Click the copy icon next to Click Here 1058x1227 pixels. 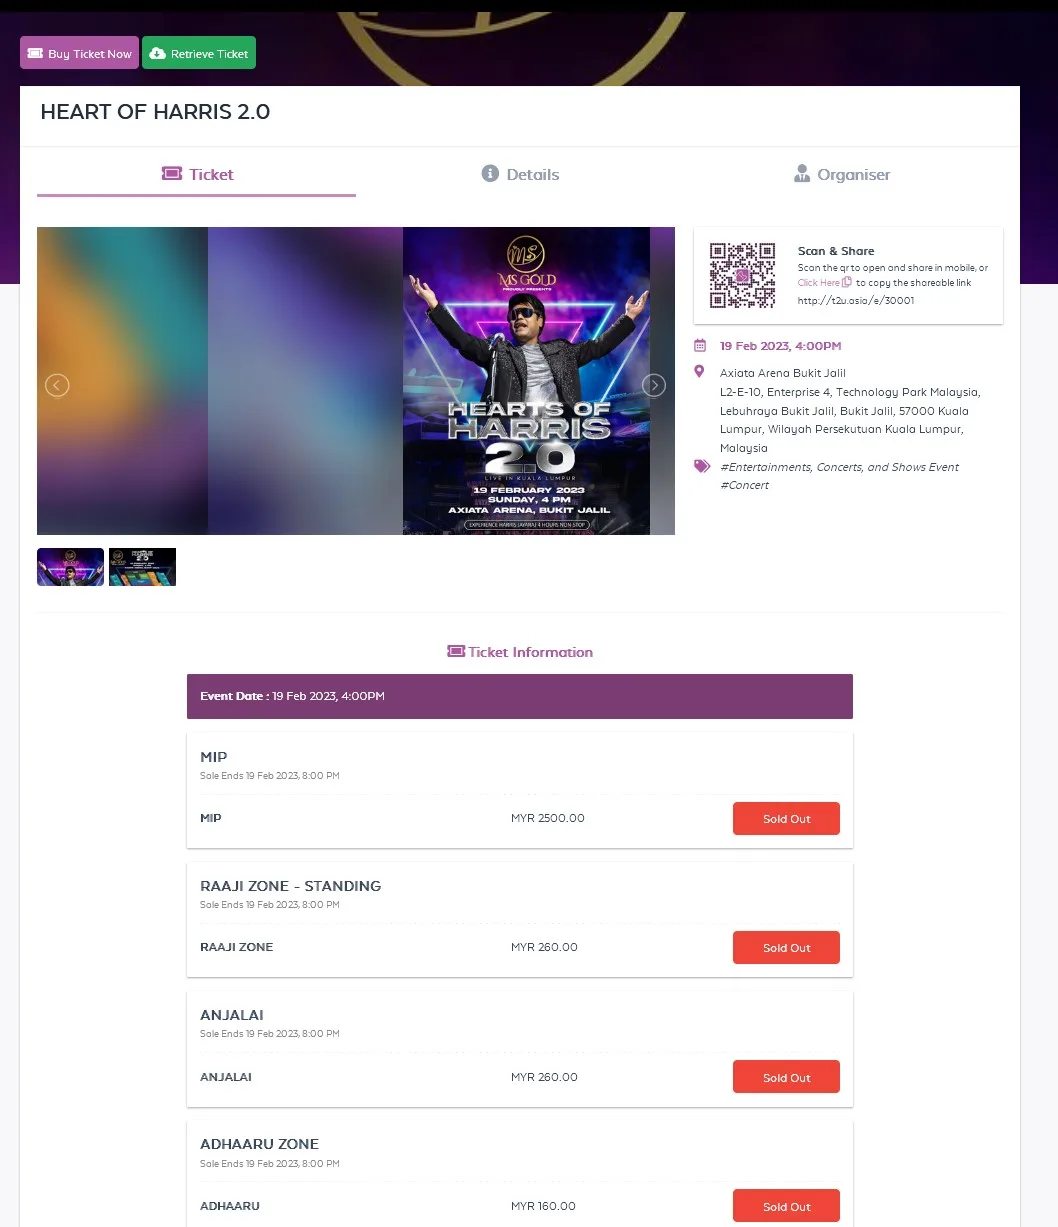click(847, 283)
